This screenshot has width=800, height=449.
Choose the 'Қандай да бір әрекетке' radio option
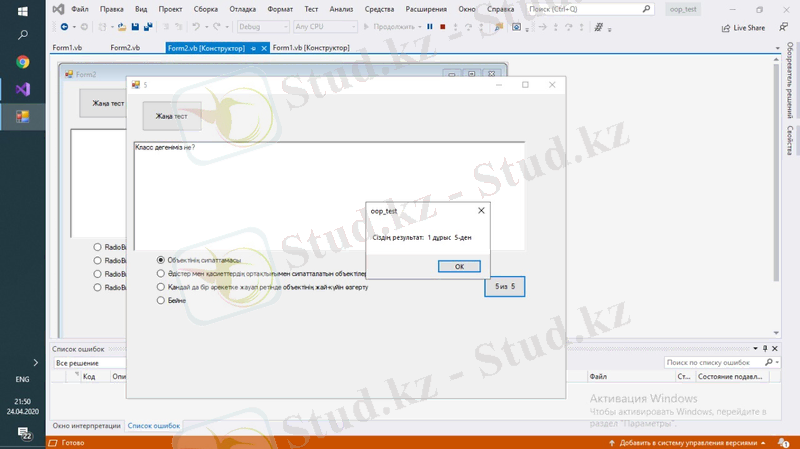tap(161, 287)
